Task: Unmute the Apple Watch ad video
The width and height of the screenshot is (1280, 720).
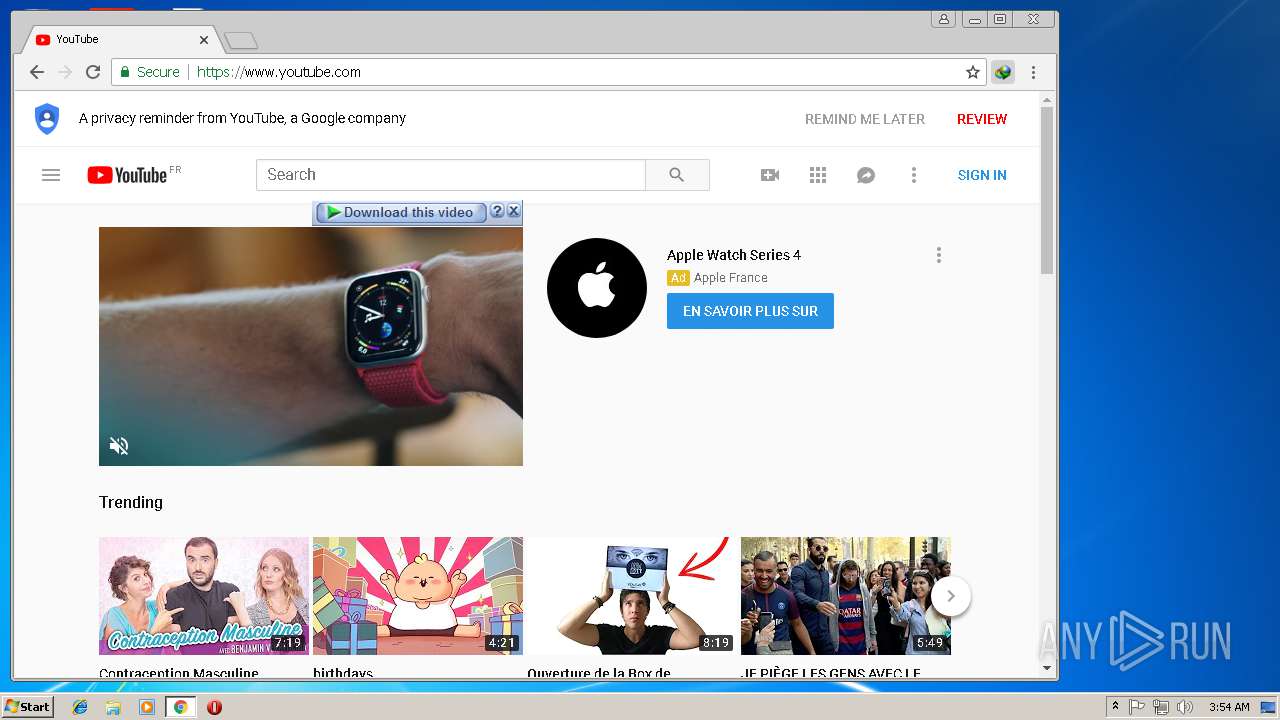Action: coord(119,446)
